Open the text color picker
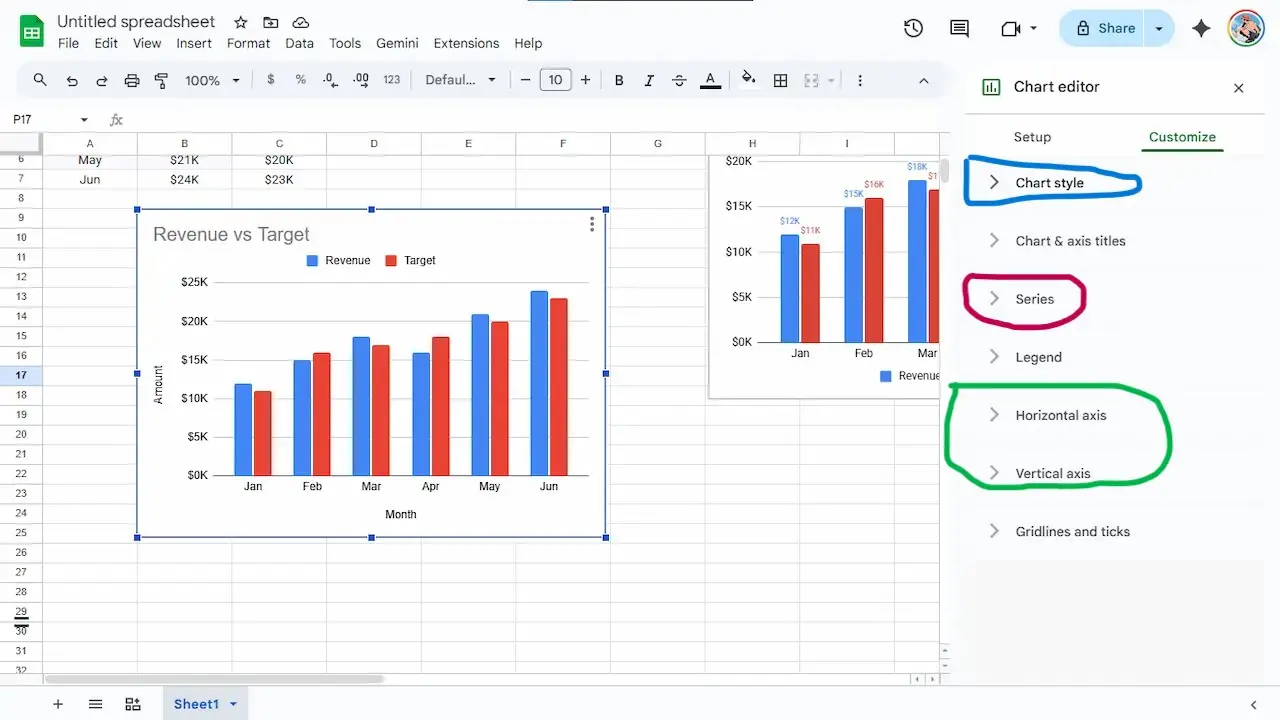 point(710,80)
